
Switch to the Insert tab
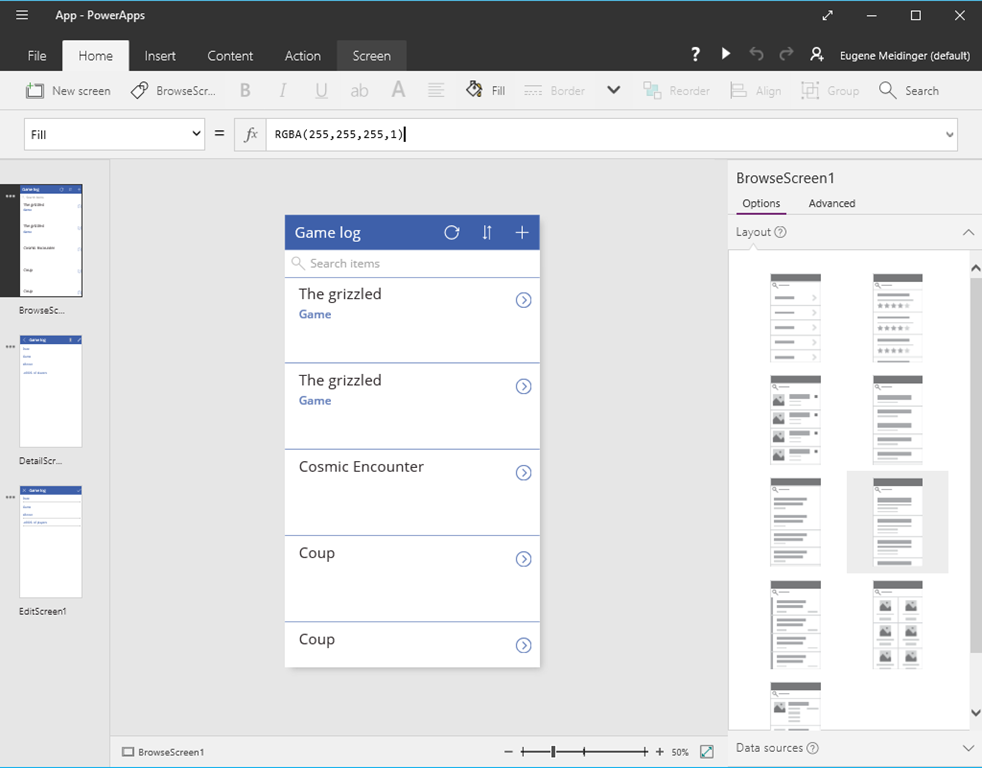[160, 56]
